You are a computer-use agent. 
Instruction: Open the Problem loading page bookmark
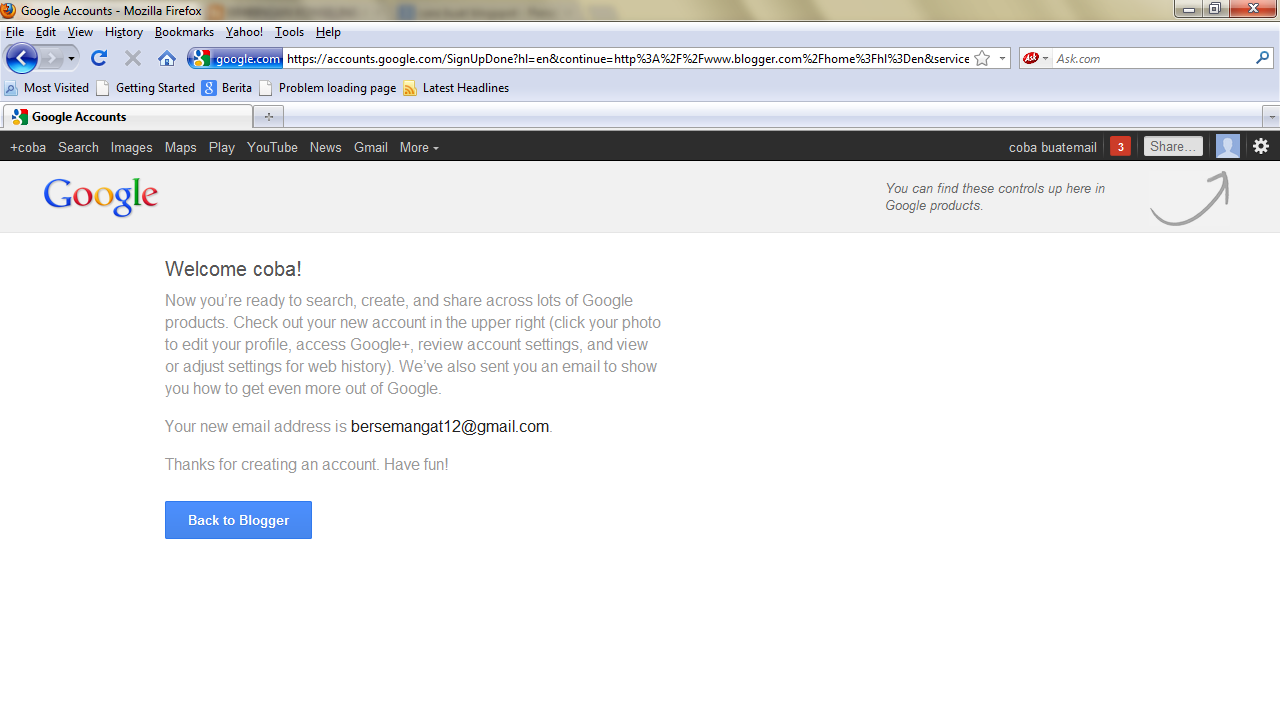pyautogui.click(x=327, y=88)
